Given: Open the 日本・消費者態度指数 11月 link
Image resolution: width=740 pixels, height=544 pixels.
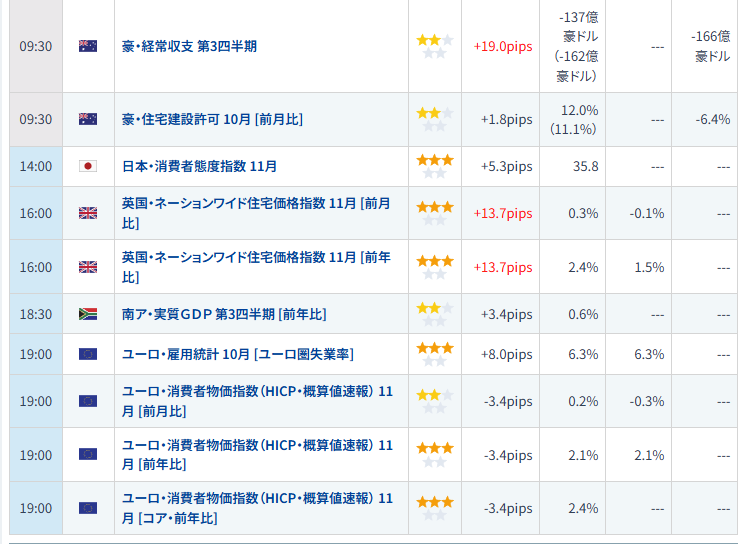Looking at the screenshot, I should pyautogui.click(x=199, y=166).
